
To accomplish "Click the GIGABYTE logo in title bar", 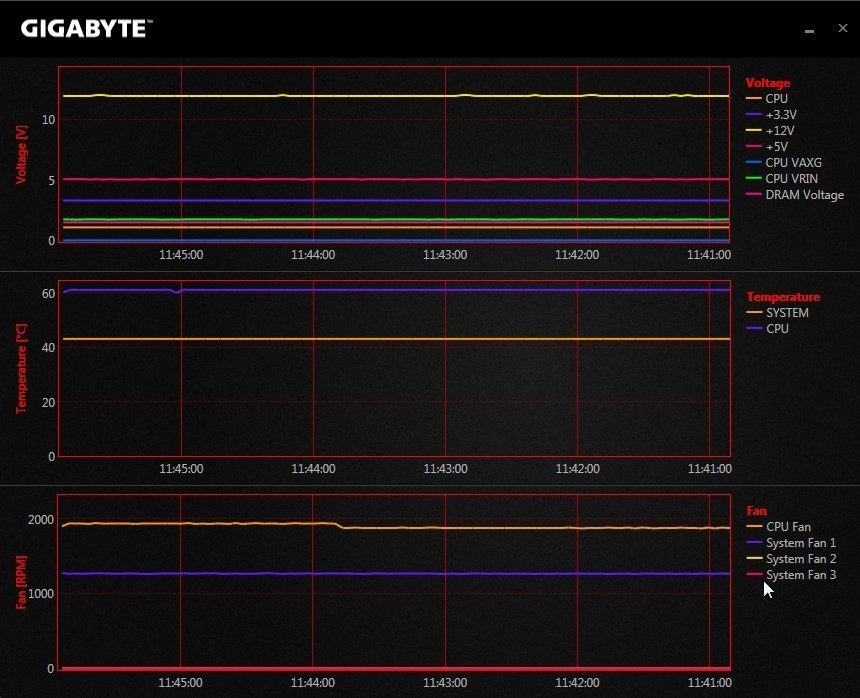I will tap(87, 29).
